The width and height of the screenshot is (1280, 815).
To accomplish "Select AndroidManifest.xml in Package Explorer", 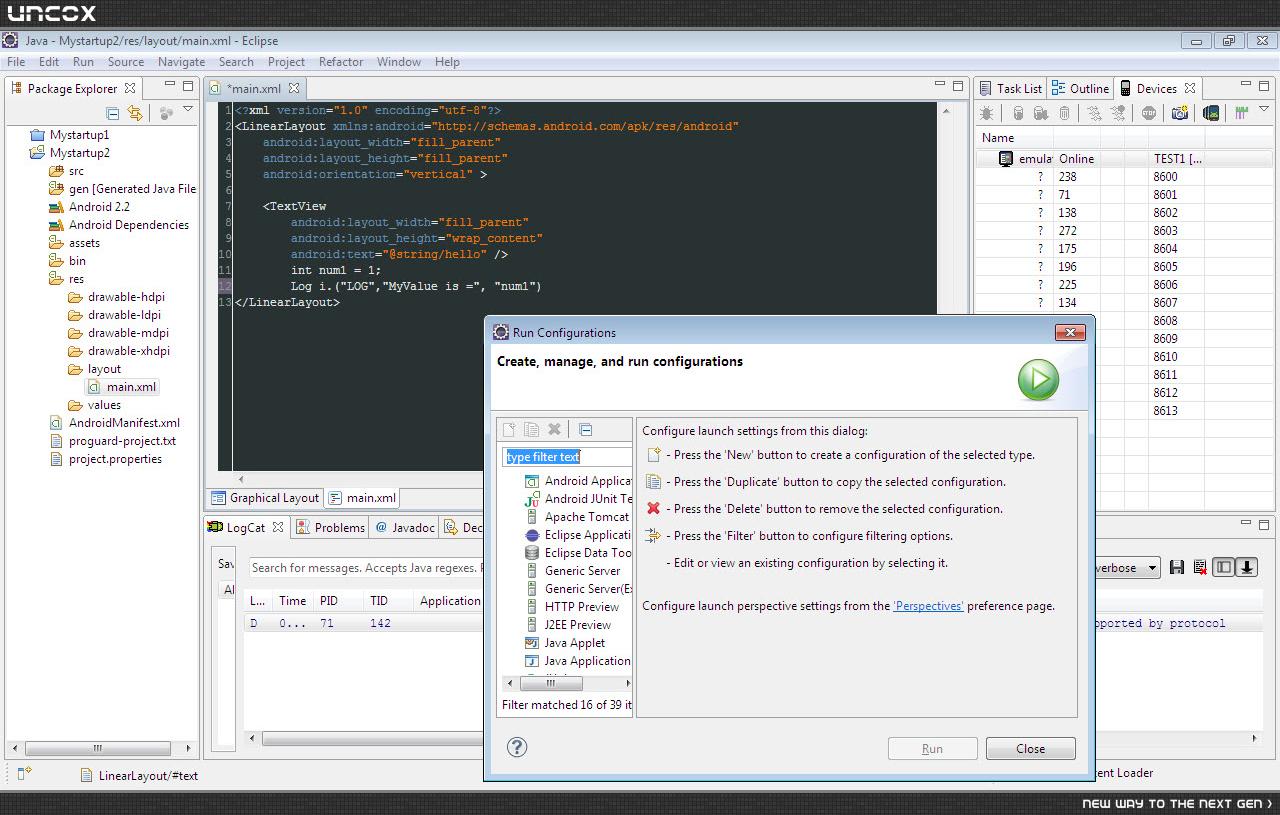I will tap(115, 422).
